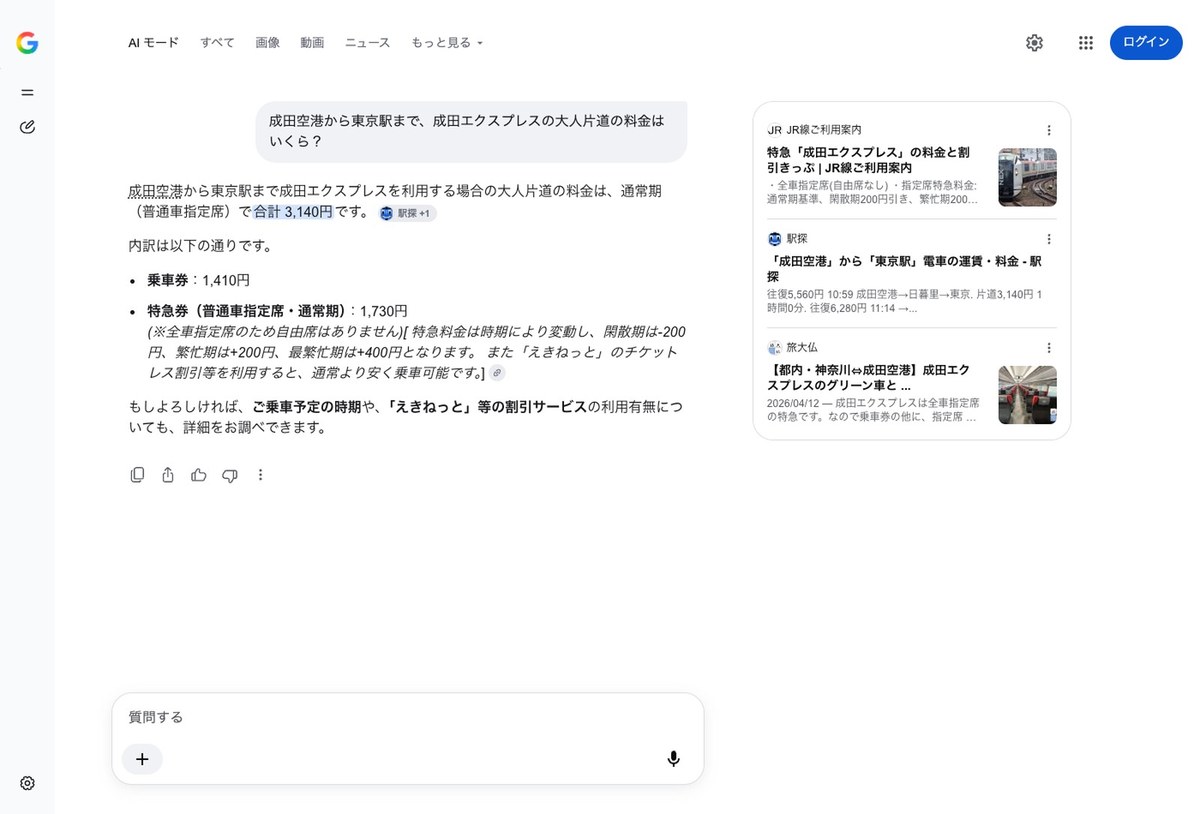The width and height of the screenshot is (1200, 814).
Task: Give thumbs down to the answer
Action: 230,475
